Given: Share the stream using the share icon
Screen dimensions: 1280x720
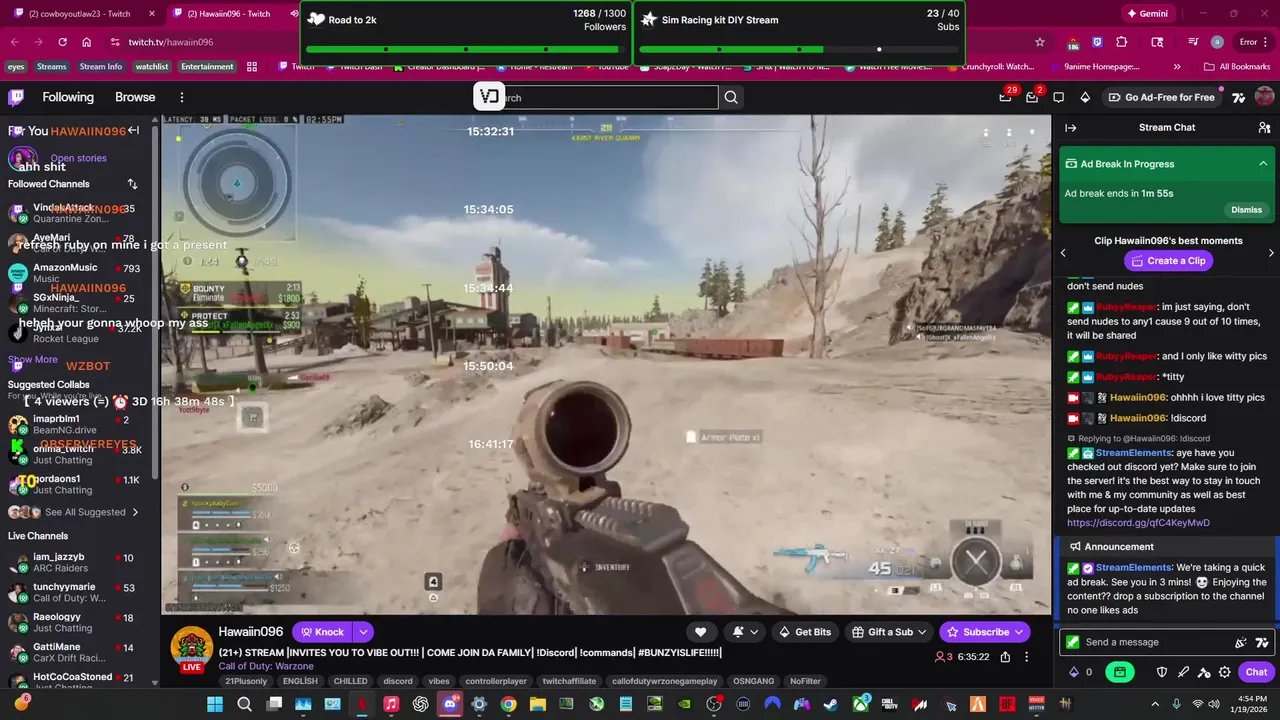Looking at the screenshot, I should point(1005,657).
